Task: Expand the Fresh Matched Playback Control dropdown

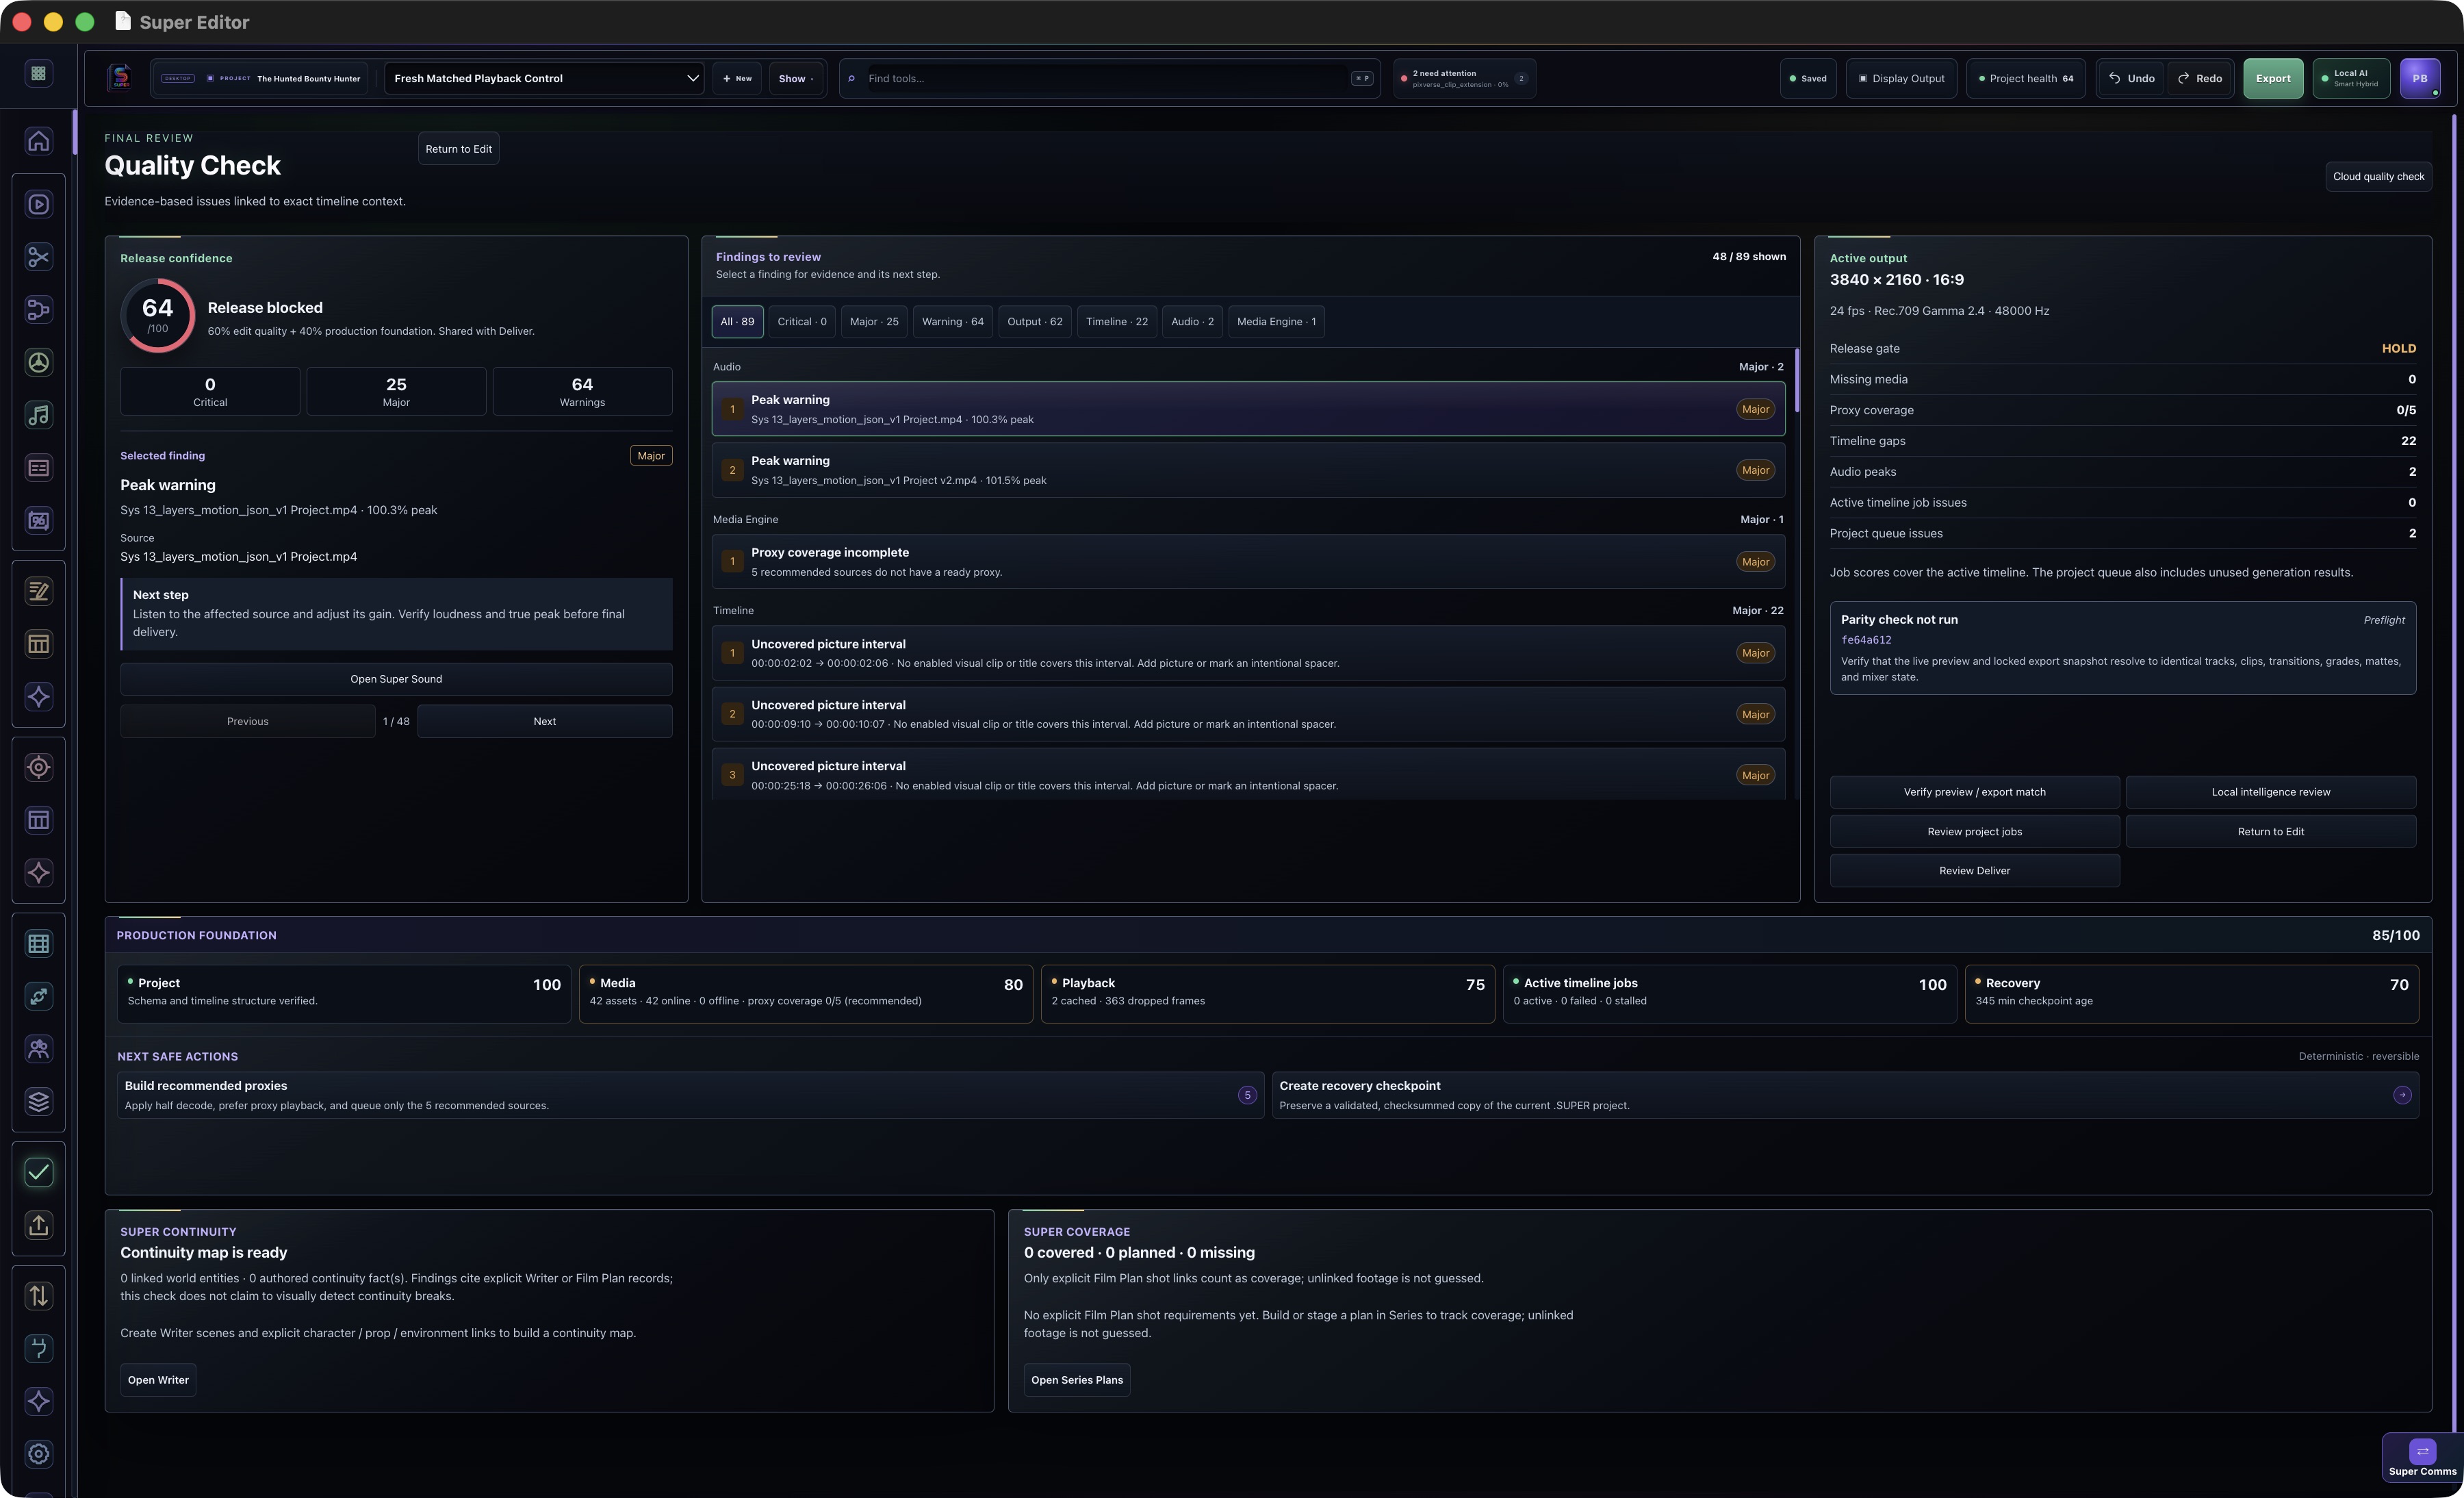Action: tap(544, 78)
